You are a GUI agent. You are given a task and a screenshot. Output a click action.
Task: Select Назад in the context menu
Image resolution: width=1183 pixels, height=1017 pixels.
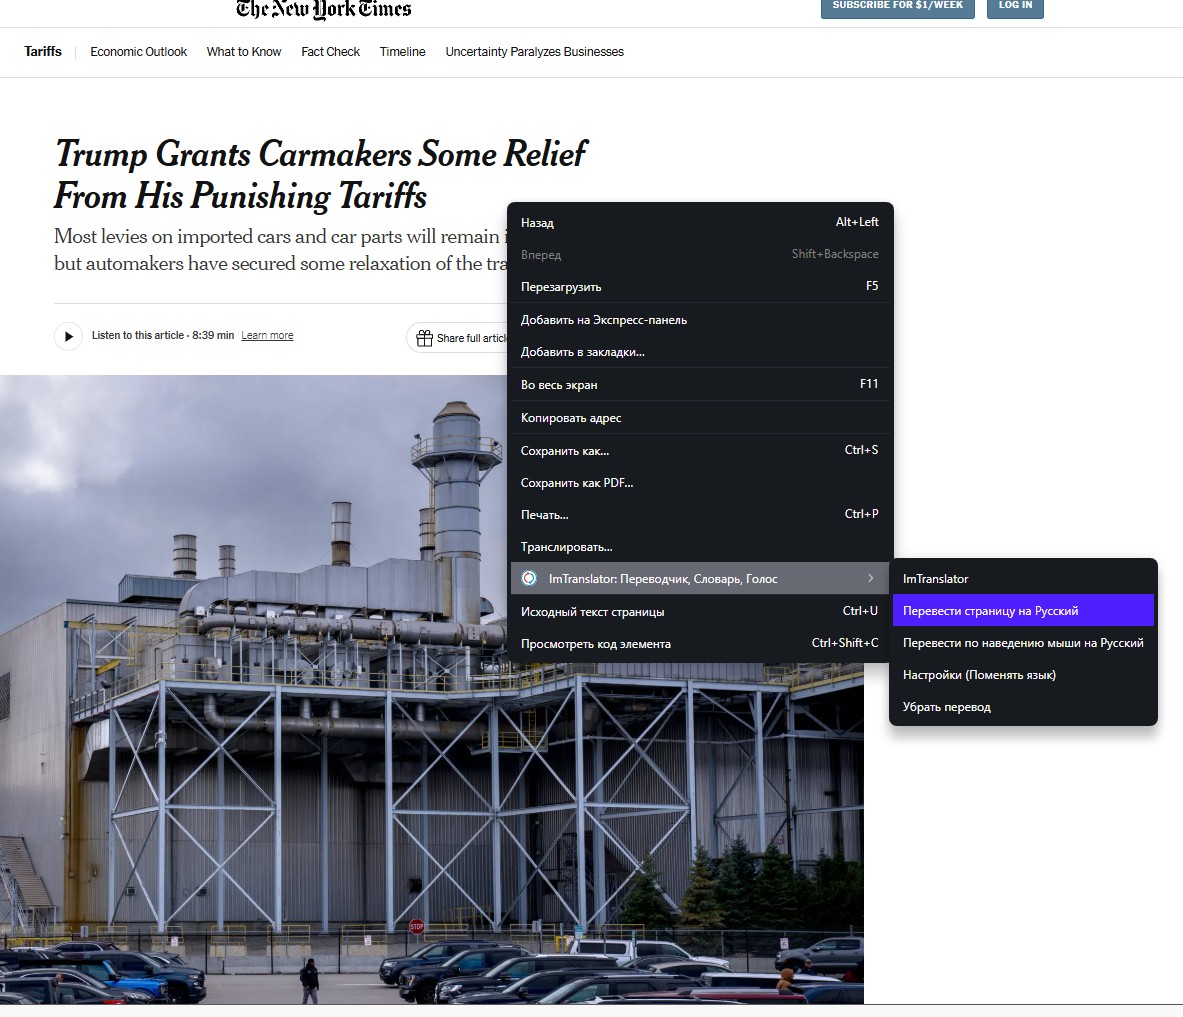click(x=701, y=223)
